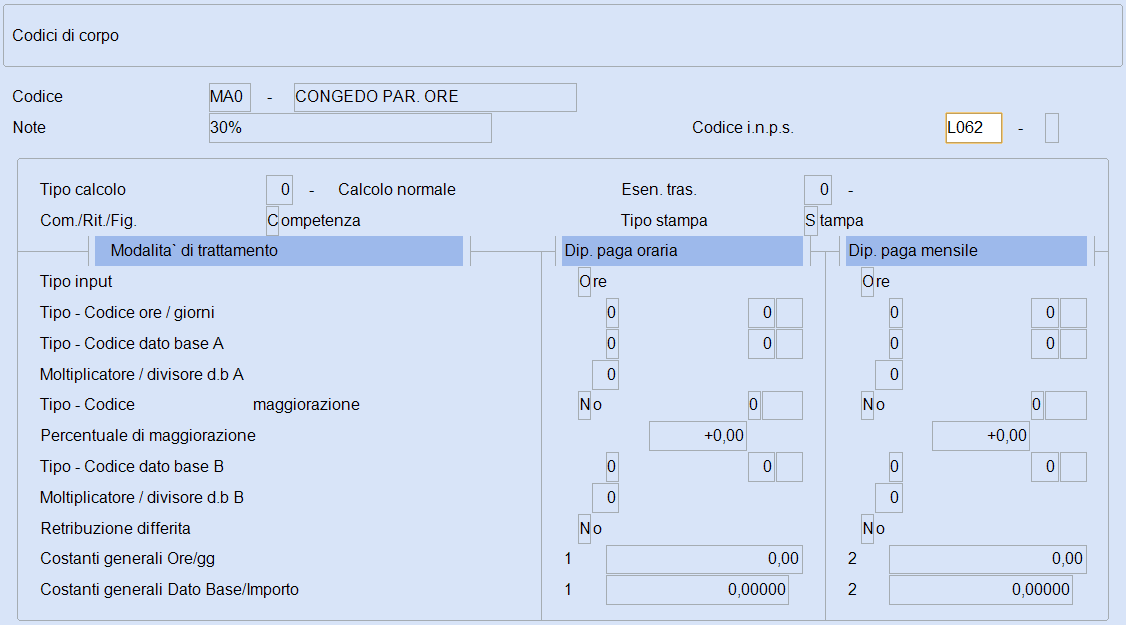This screenshot has width=1126, height=625.
Task: Select Moltiplicatore d.b B field for paga mensile
Action: pos(888,497)
